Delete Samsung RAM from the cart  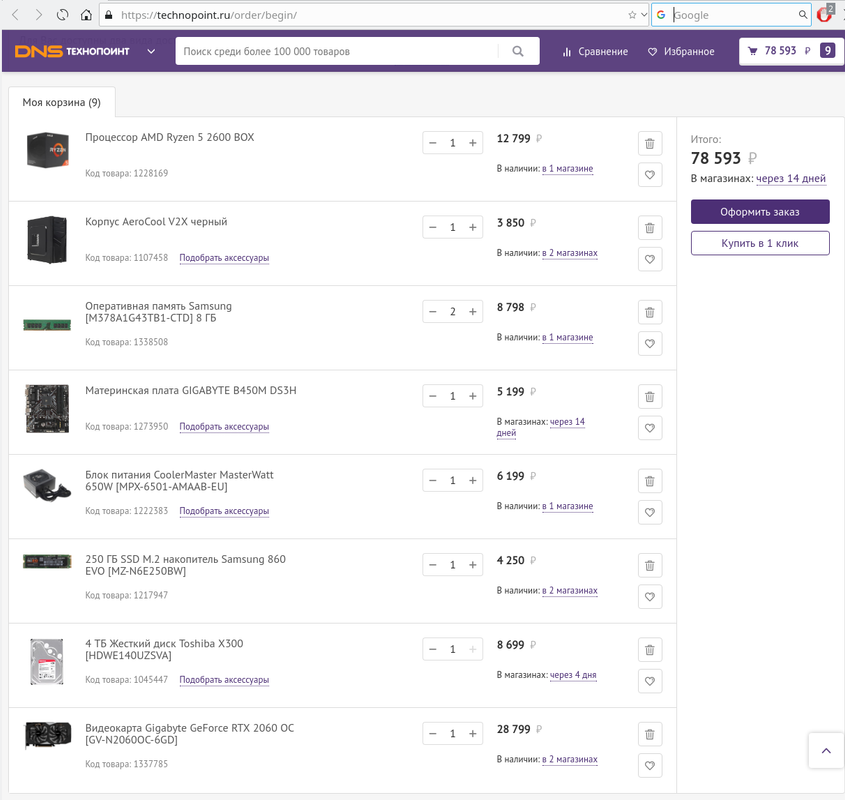coord(649,312)
